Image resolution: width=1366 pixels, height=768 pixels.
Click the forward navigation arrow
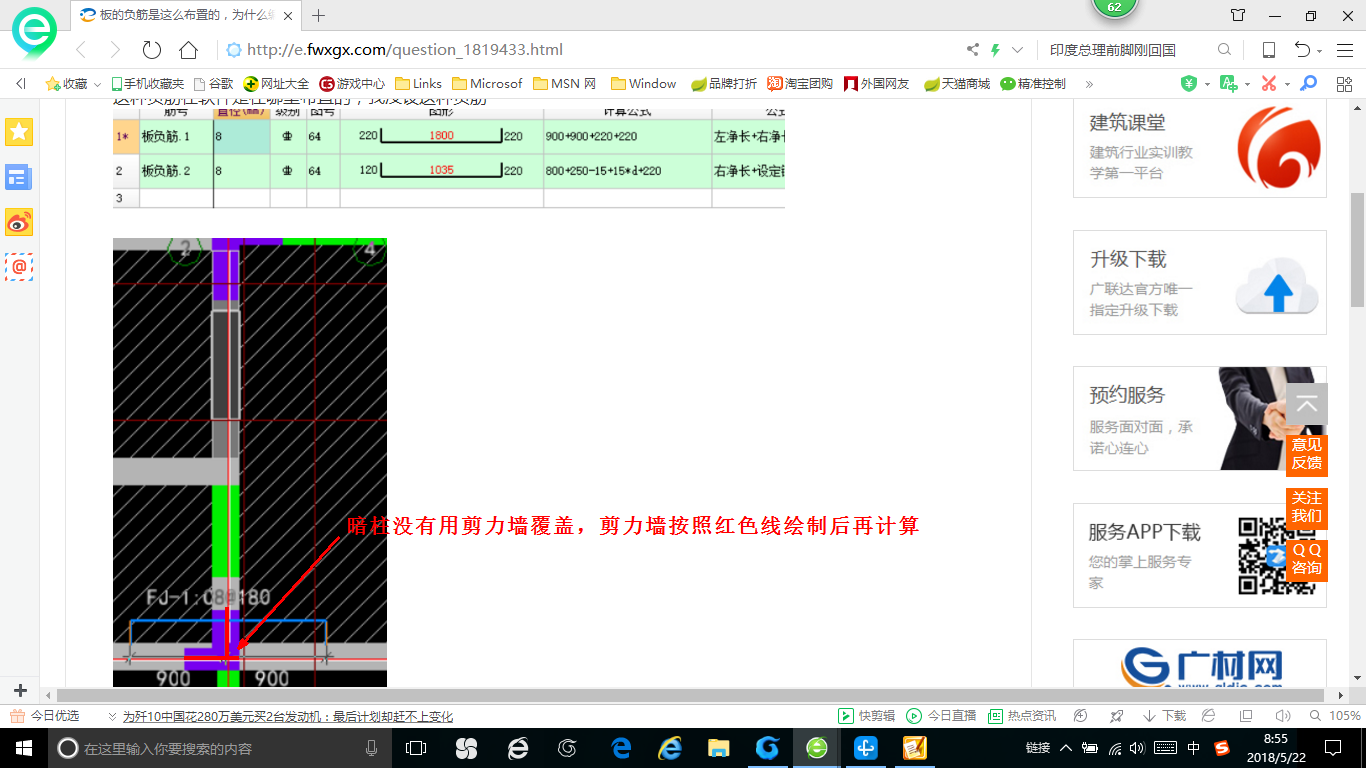tap(115, 50)
